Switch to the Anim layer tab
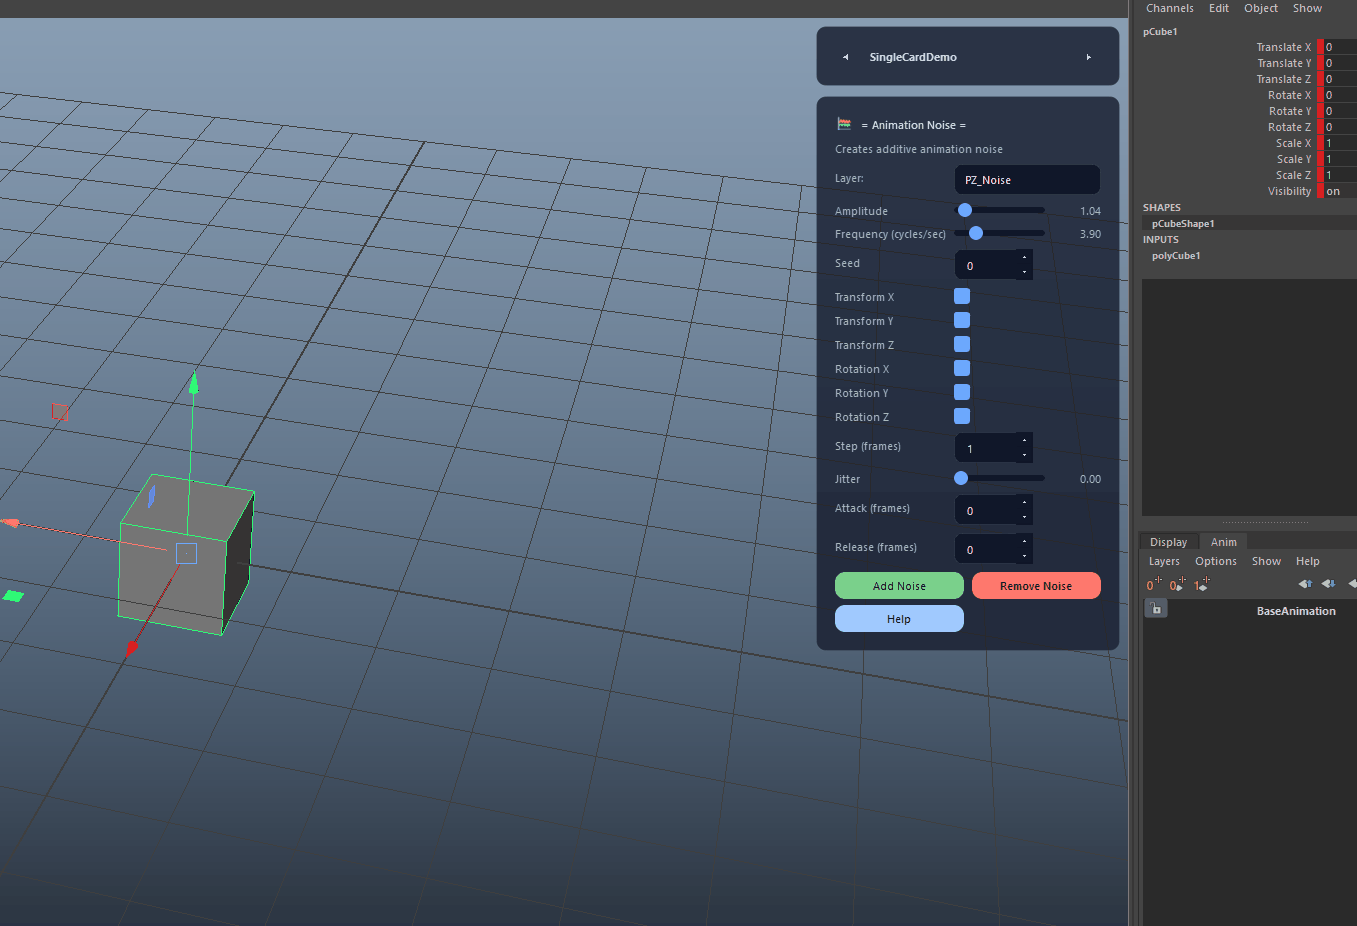Image resolution: width=1357 pixels, height=926 pixels. 1223,542
